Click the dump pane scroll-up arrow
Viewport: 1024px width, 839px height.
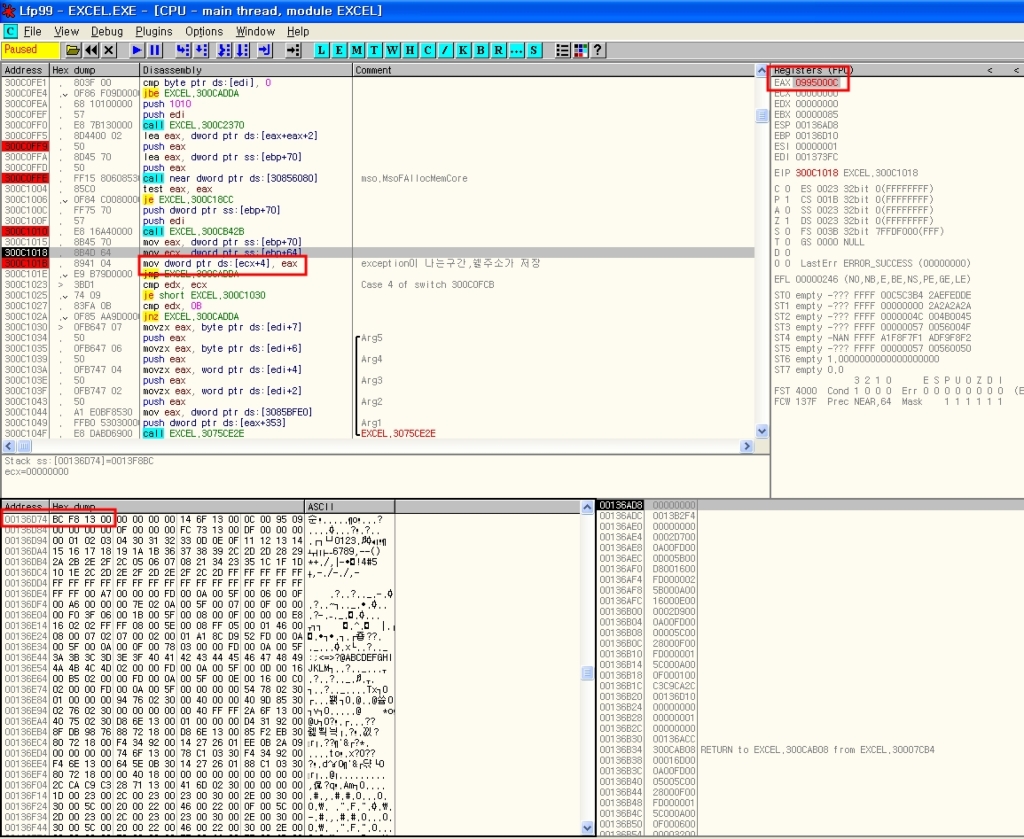[x=587, y=507]
